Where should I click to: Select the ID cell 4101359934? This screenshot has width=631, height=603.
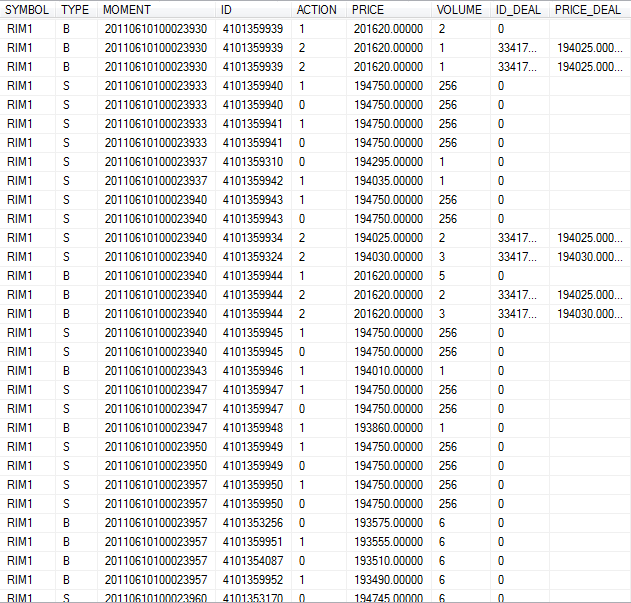pos(252,238)
